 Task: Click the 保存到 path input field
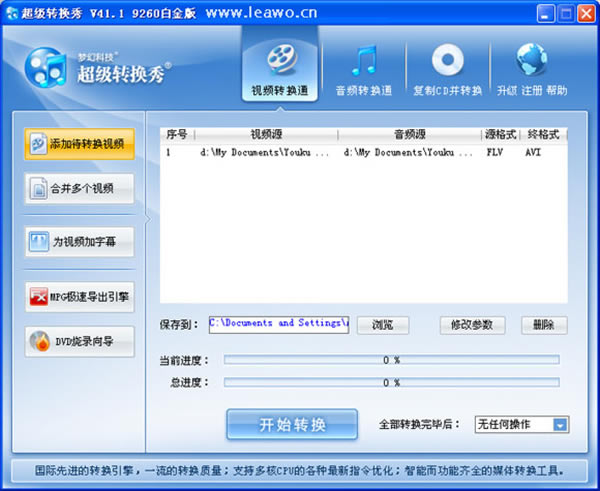click(279, 325)
